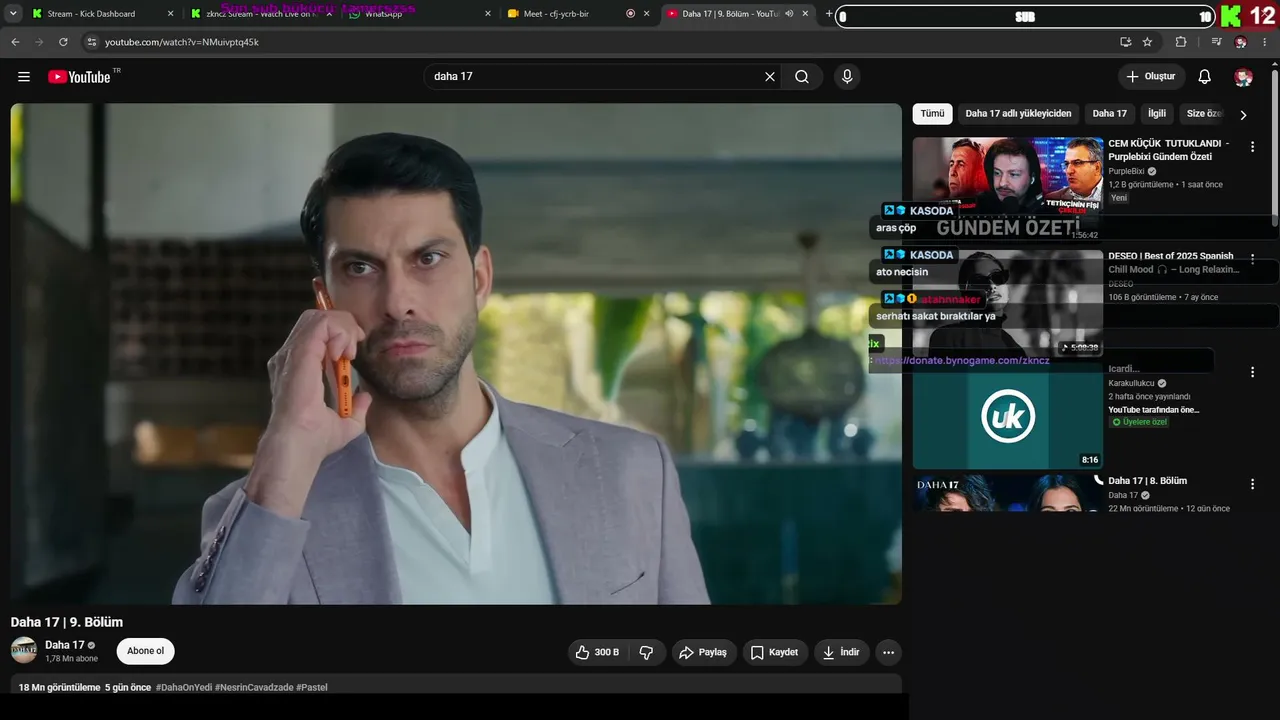Select the Daha 17 filter chip
The height and width of the screenshot is (720, 1280).
pyautogui.click(x=1110, y=114)
